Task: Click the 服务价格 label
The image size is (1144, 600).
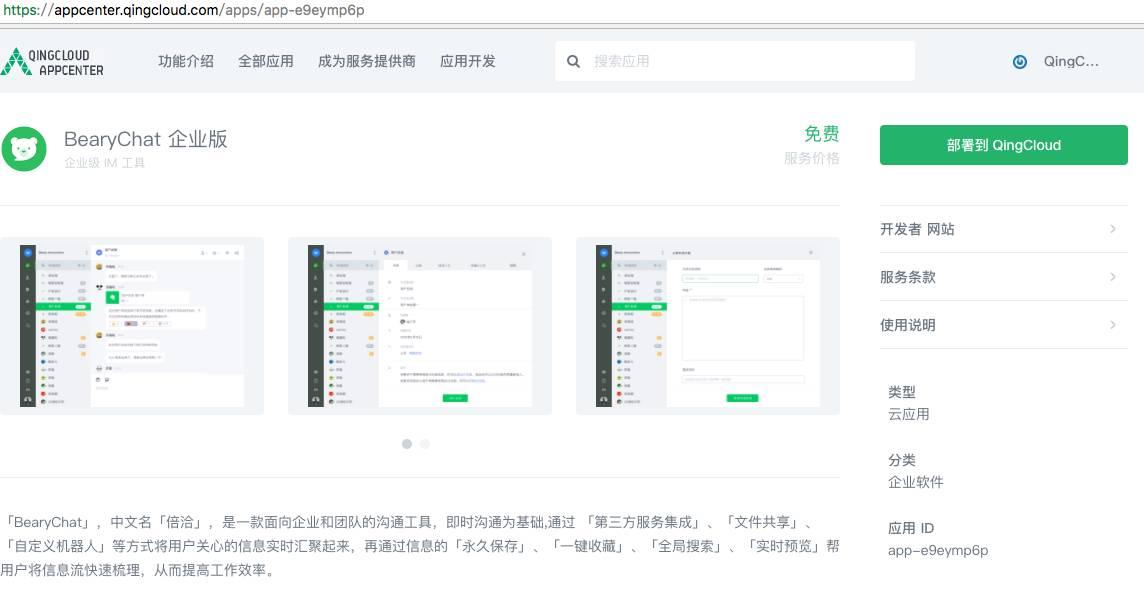Action: click(812, 158)
